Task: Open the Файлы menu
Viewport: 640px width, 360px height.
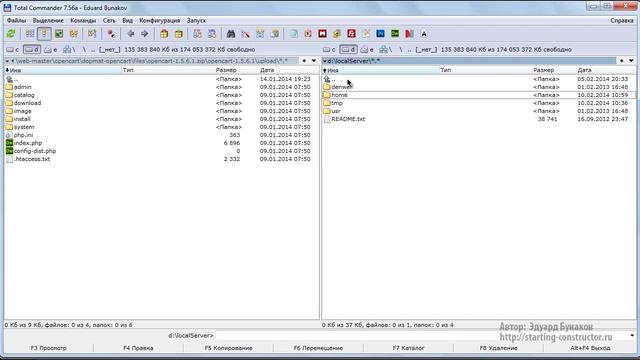Action: (16, 20)
